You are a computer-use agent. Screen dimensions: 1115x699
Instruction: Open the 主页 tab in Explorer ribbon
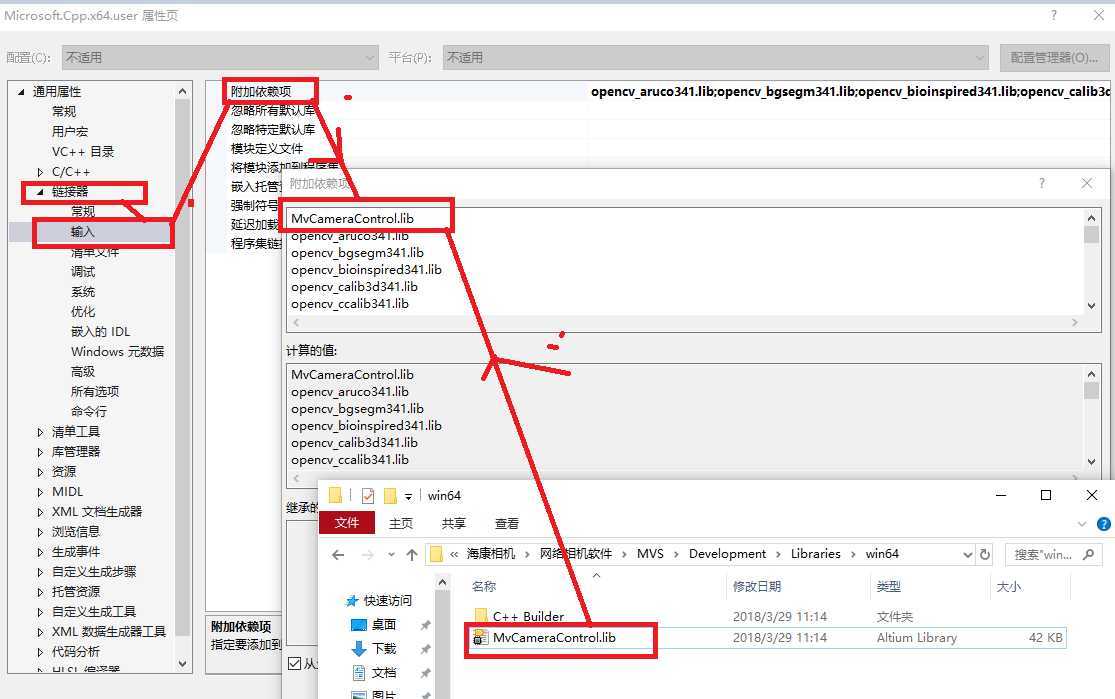401,523
